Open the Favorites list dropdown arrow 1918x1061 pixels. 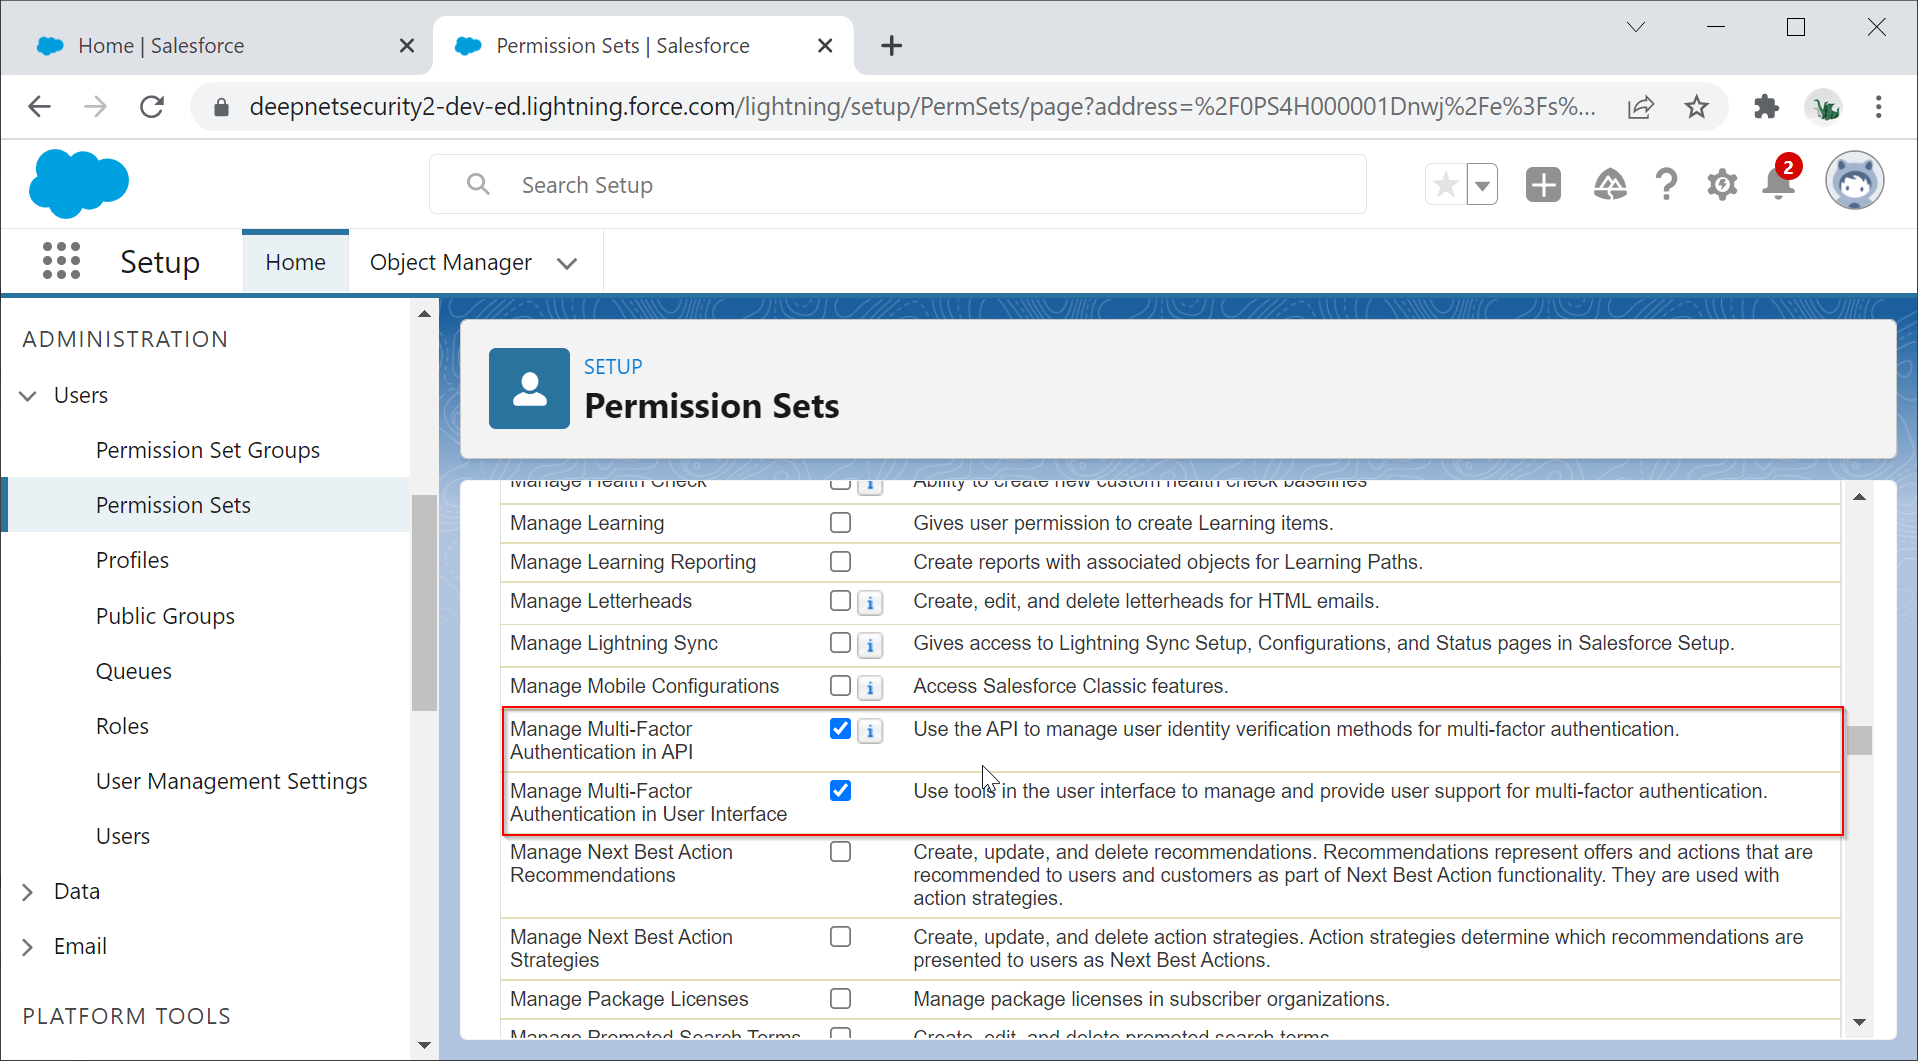point(1482,185)
